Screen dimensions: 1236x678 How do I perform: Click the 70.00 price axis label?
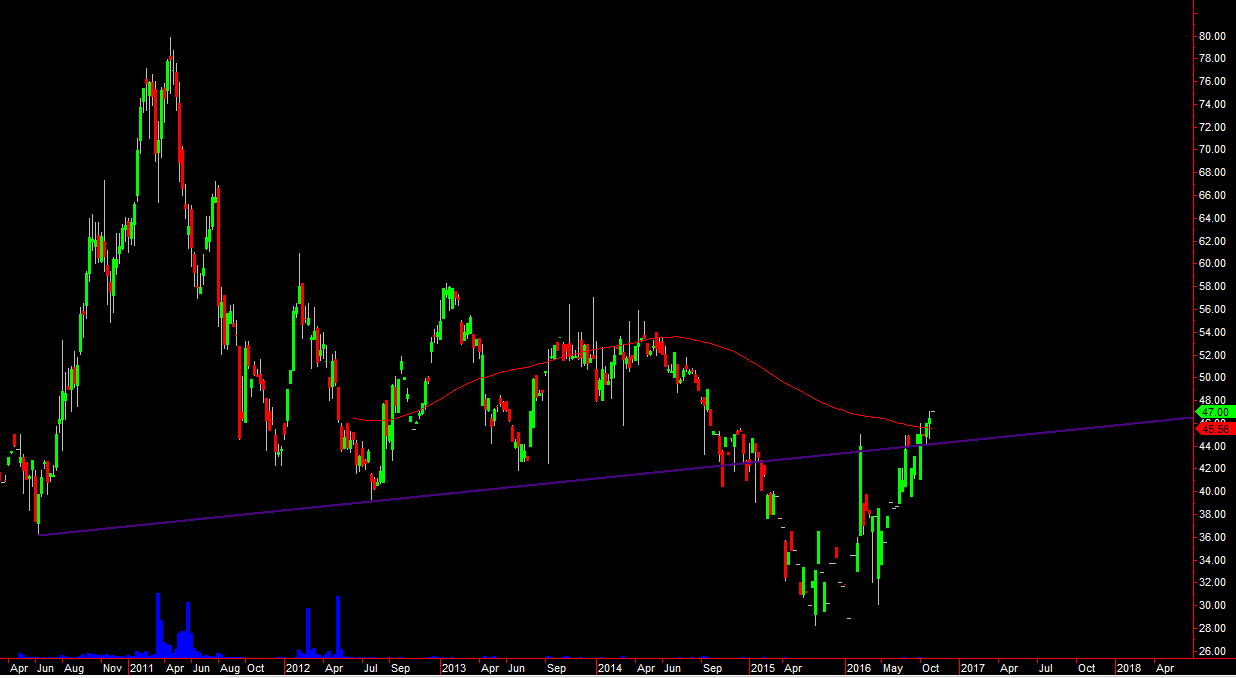(1212, 150)
